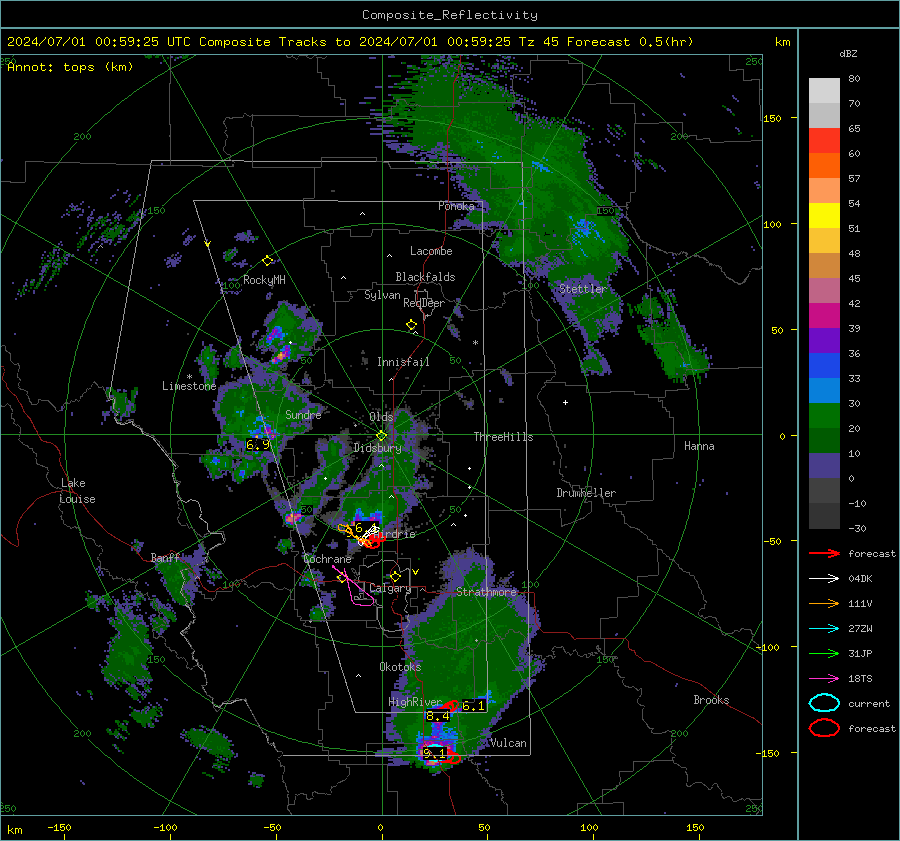Screen dimensions: 900x841
Task: Click the RockyMH label
Action: click(x=264, y=280)
